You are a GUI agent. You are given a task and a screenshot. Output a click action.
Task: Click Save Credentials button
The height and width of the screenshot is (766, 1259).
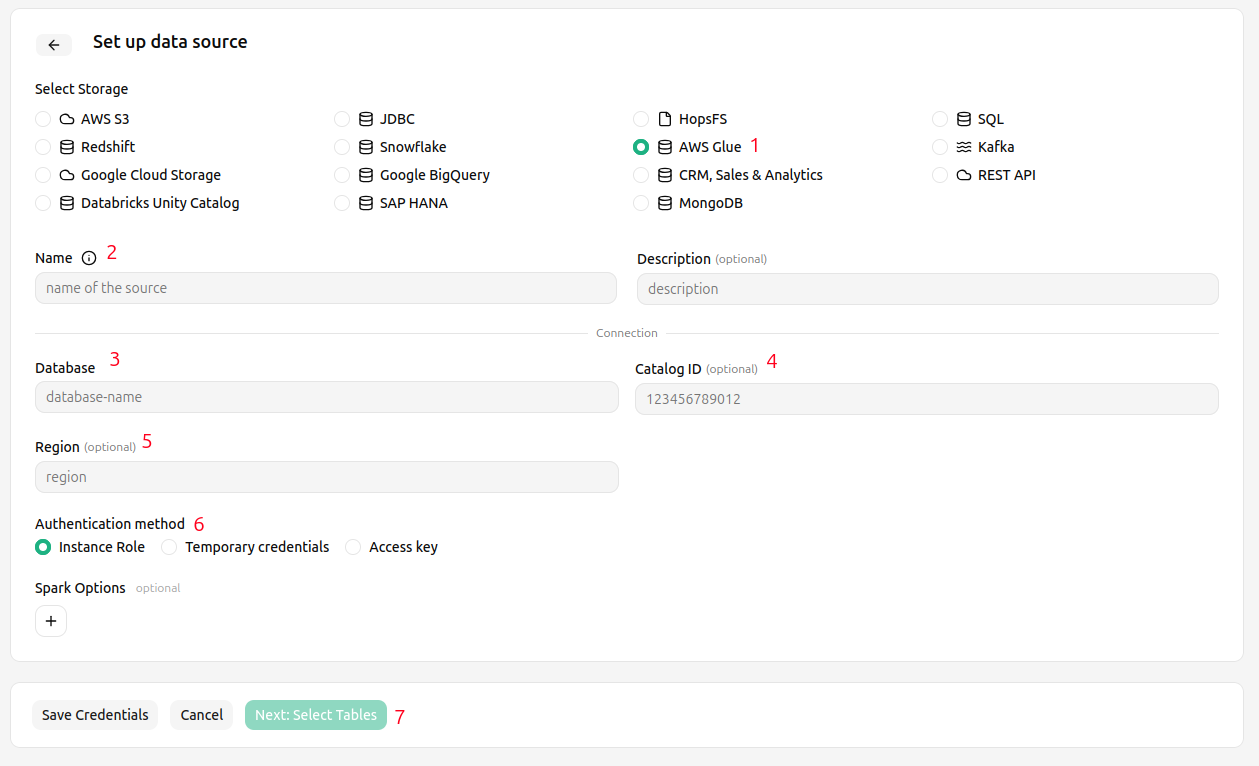point(95,715)
